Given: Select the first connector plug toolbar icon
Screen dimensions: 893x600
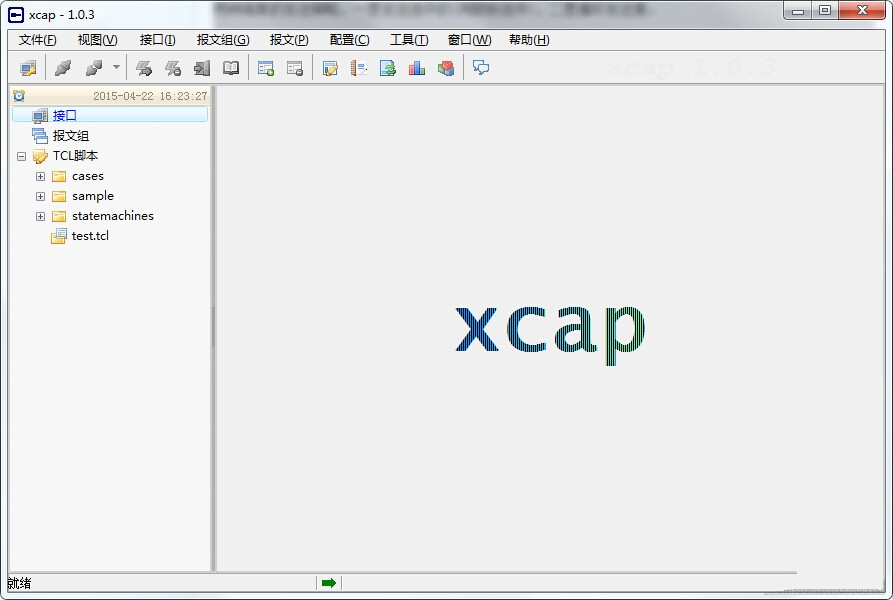Looking at the screenshot, I should click(60, 67).
